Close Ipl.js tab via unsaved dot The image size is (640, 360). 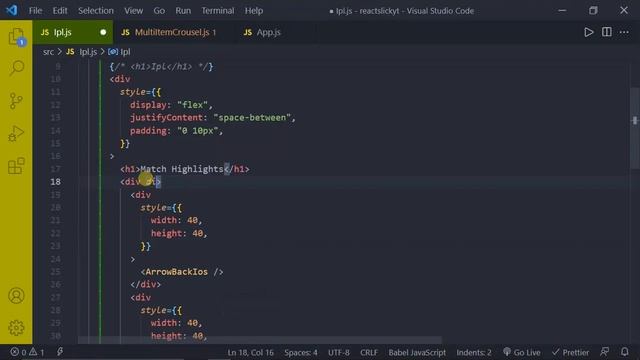(103, 32)
